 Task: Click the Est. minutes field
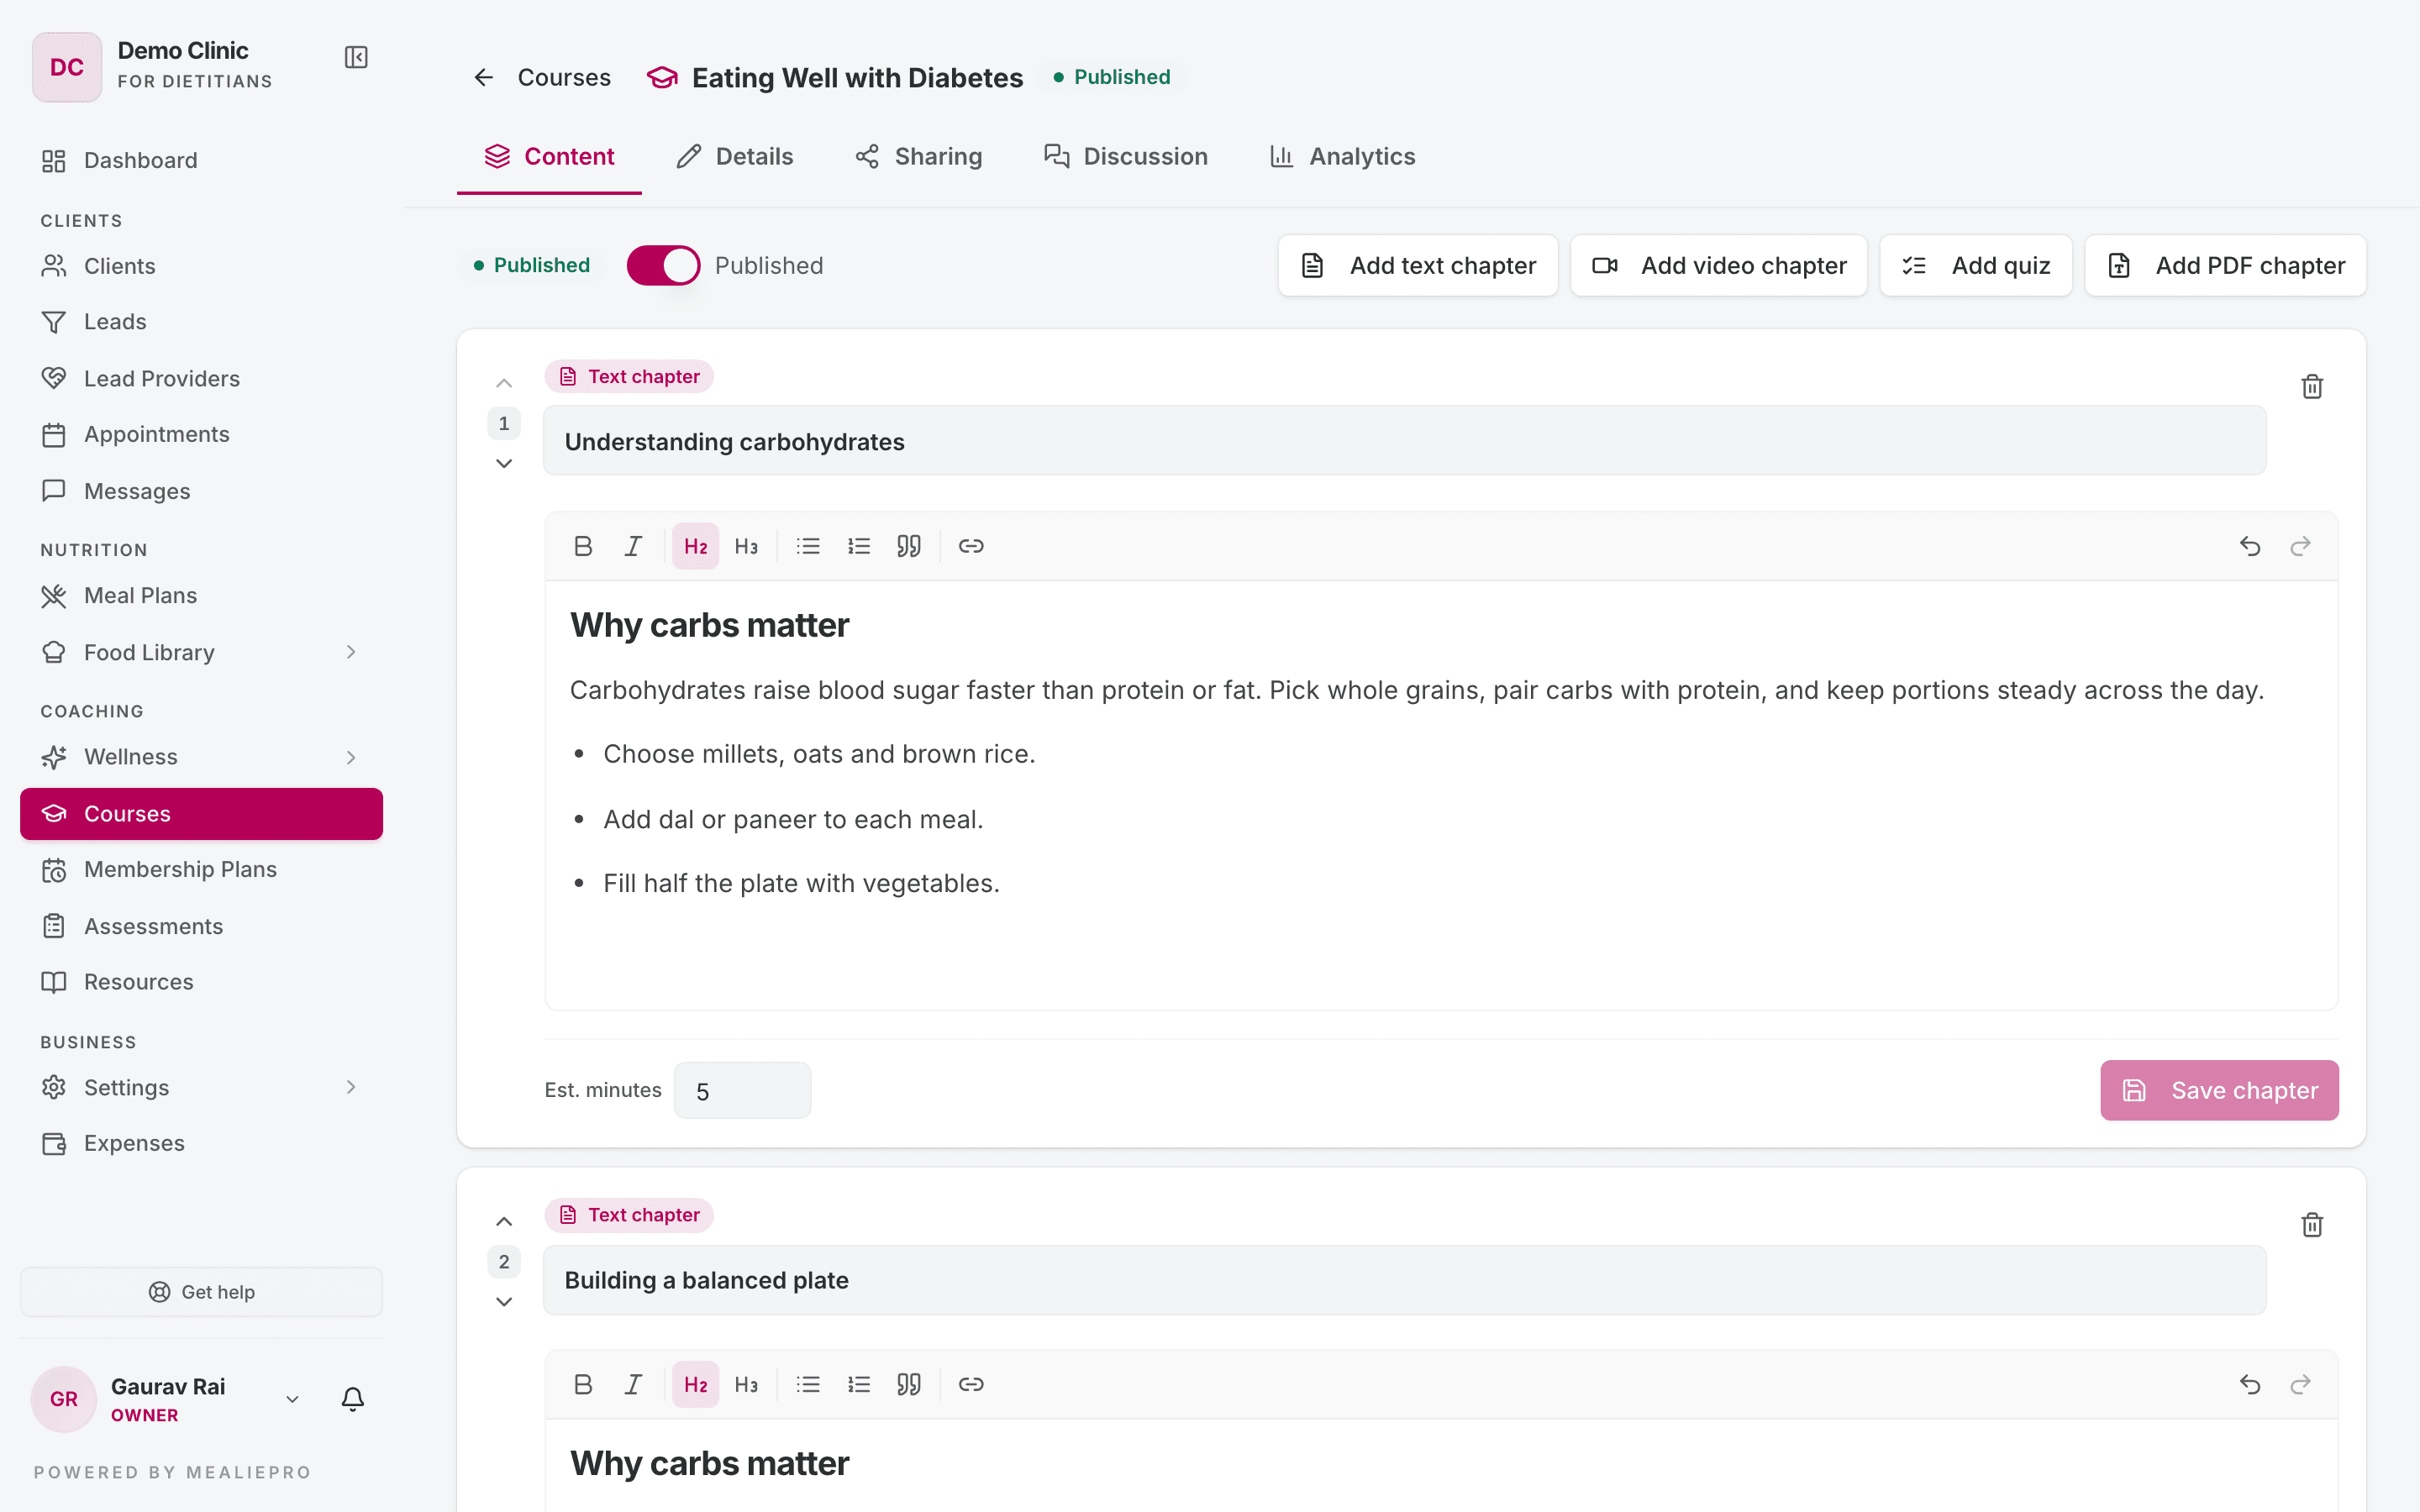(742, 1090)
